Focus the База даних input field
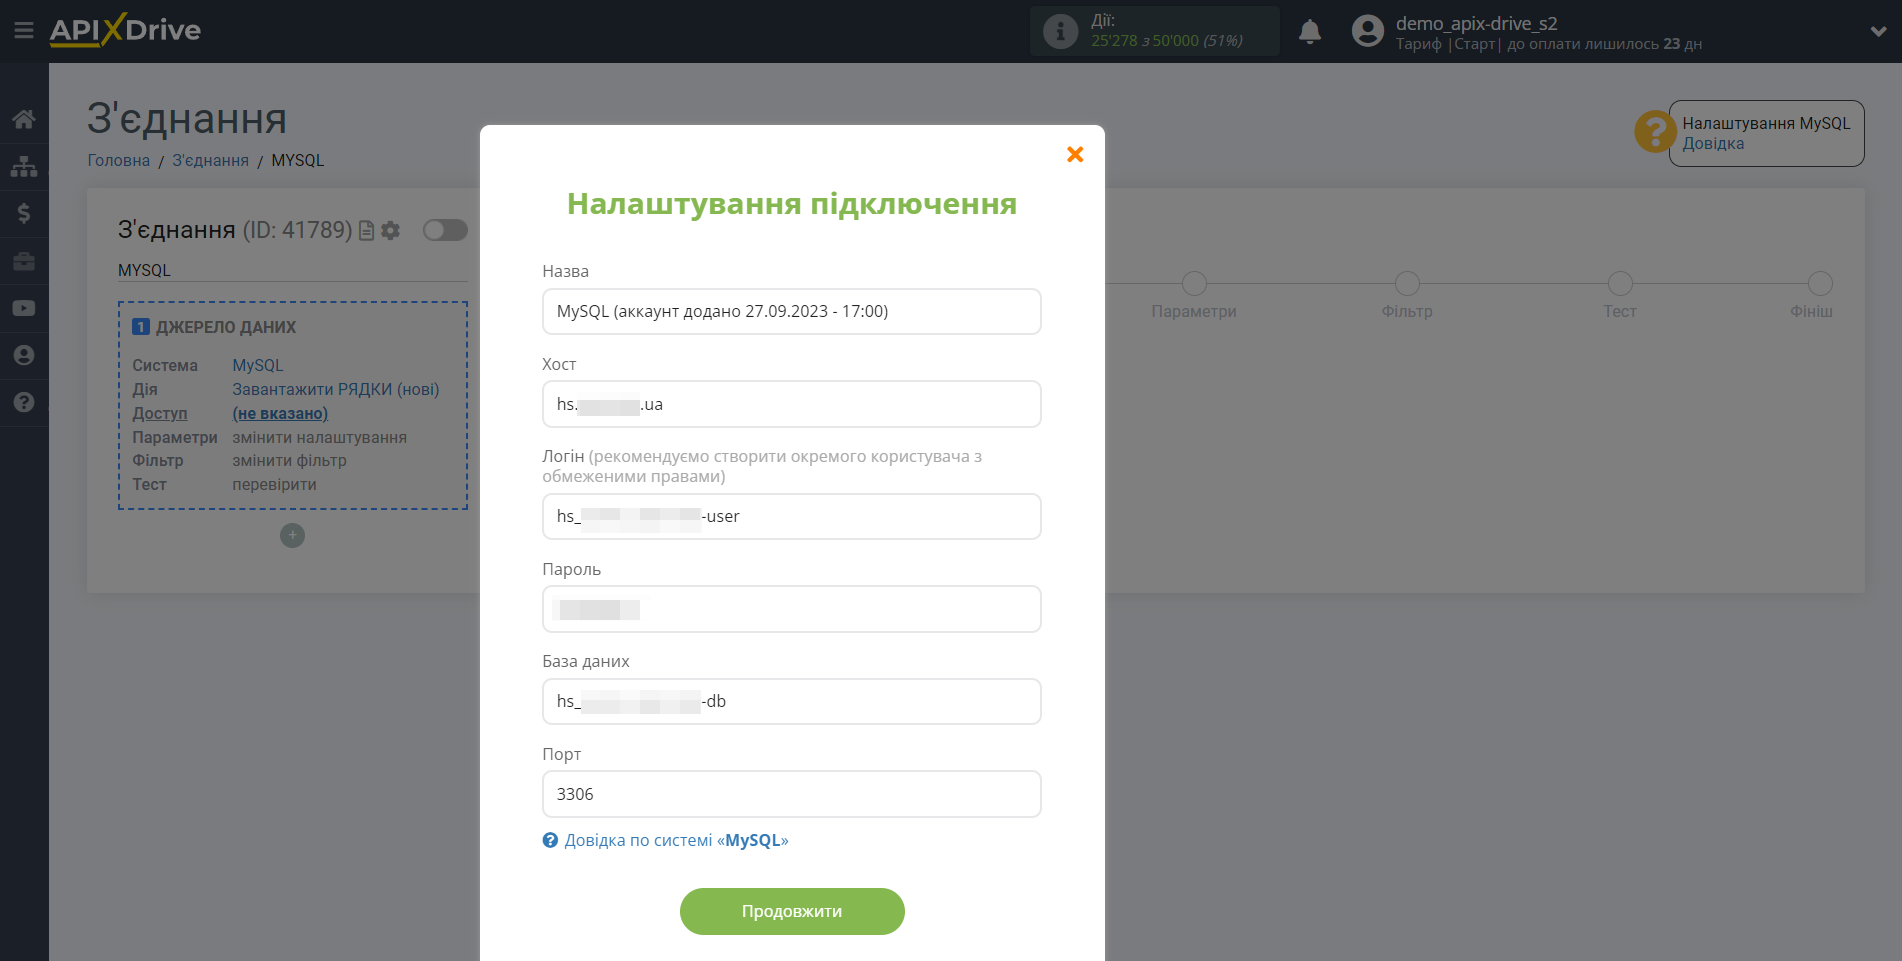Image resolution: width=1902 pixels, height=961 pixels. (x=791, y=701)
